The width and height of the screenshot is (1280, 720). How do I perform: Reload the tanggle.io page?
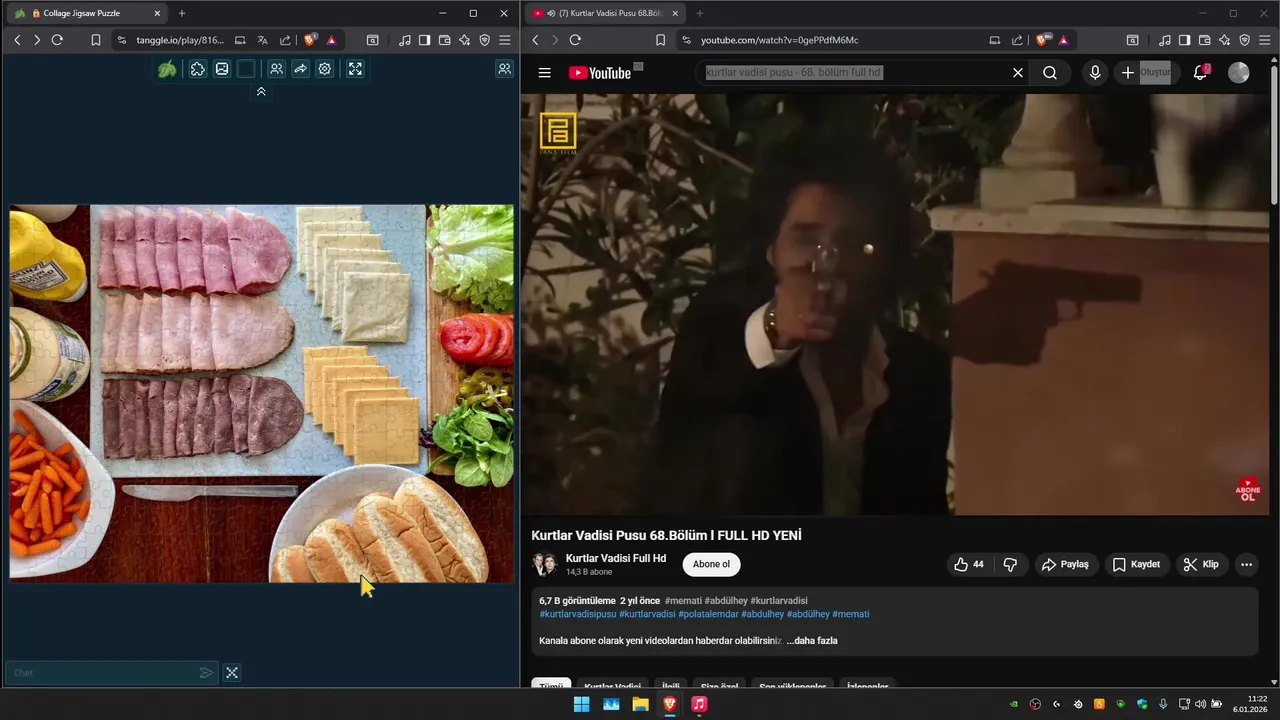click(x=57, y=40)
